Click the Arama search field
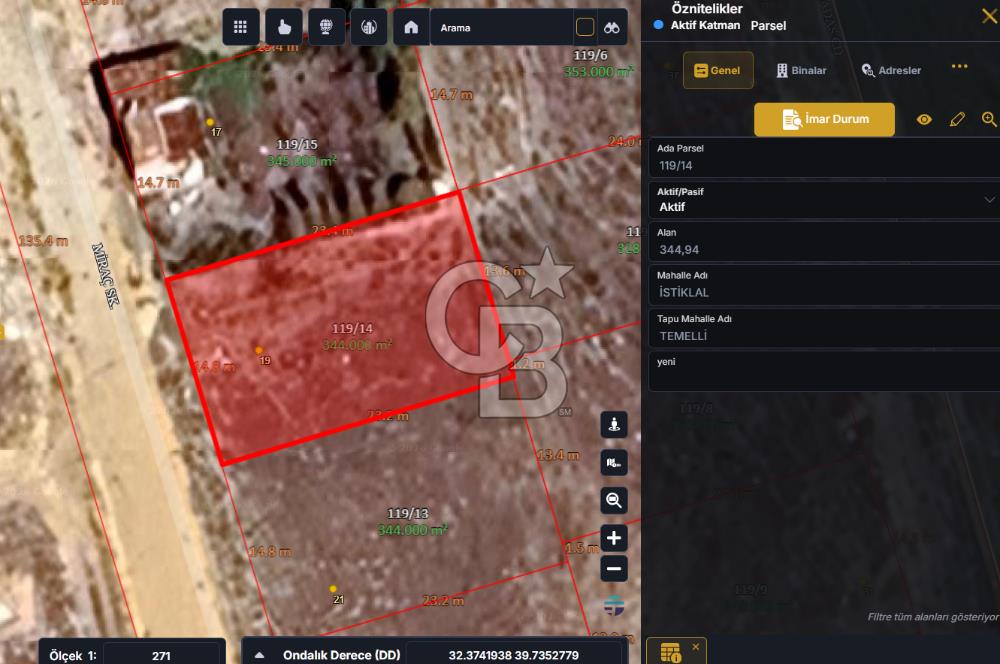1000x664 pixels. 504,27
